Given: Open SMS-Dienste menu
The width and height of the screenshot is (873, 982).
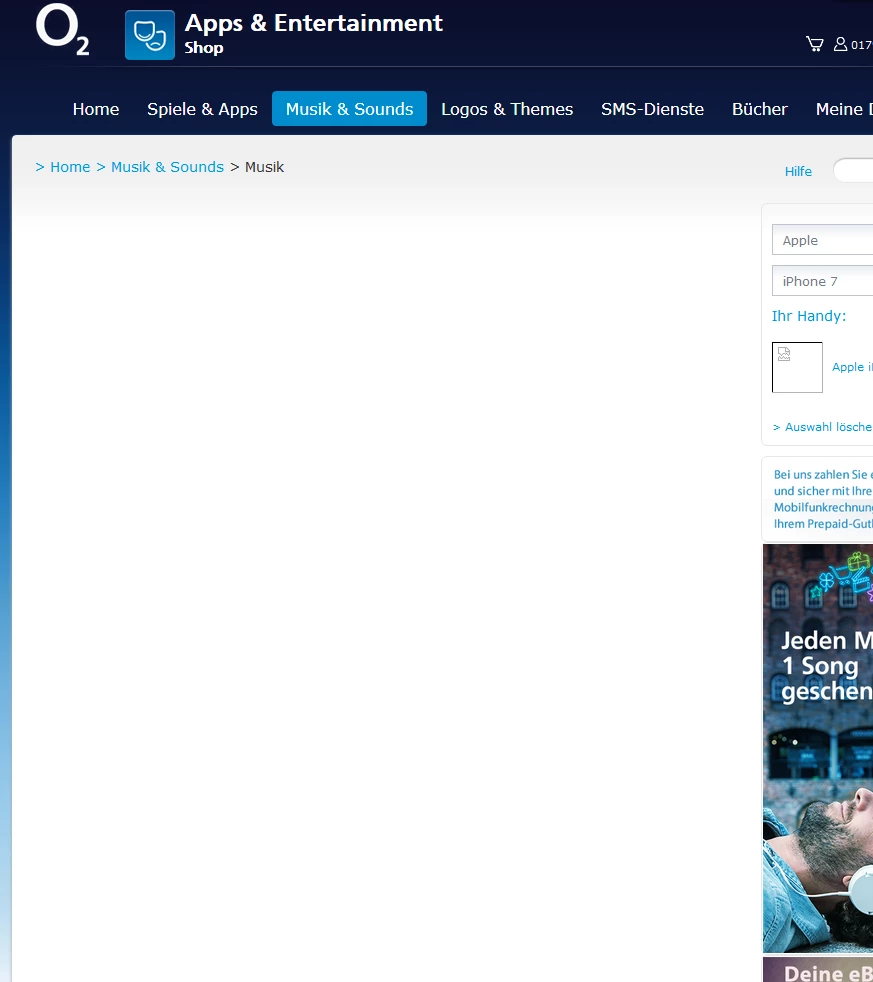Looking at the screenshot, I should click(653, 109).
